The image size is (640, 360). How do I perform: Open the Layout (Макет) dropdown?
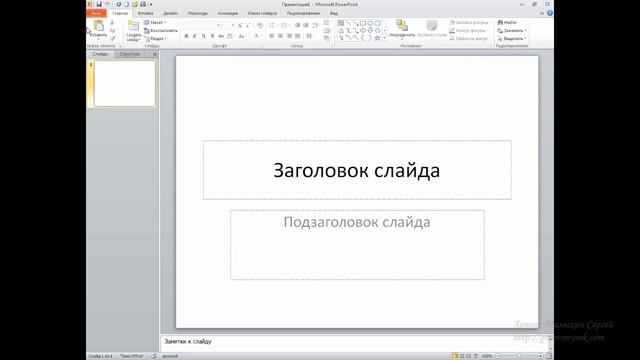coord(155,22)
